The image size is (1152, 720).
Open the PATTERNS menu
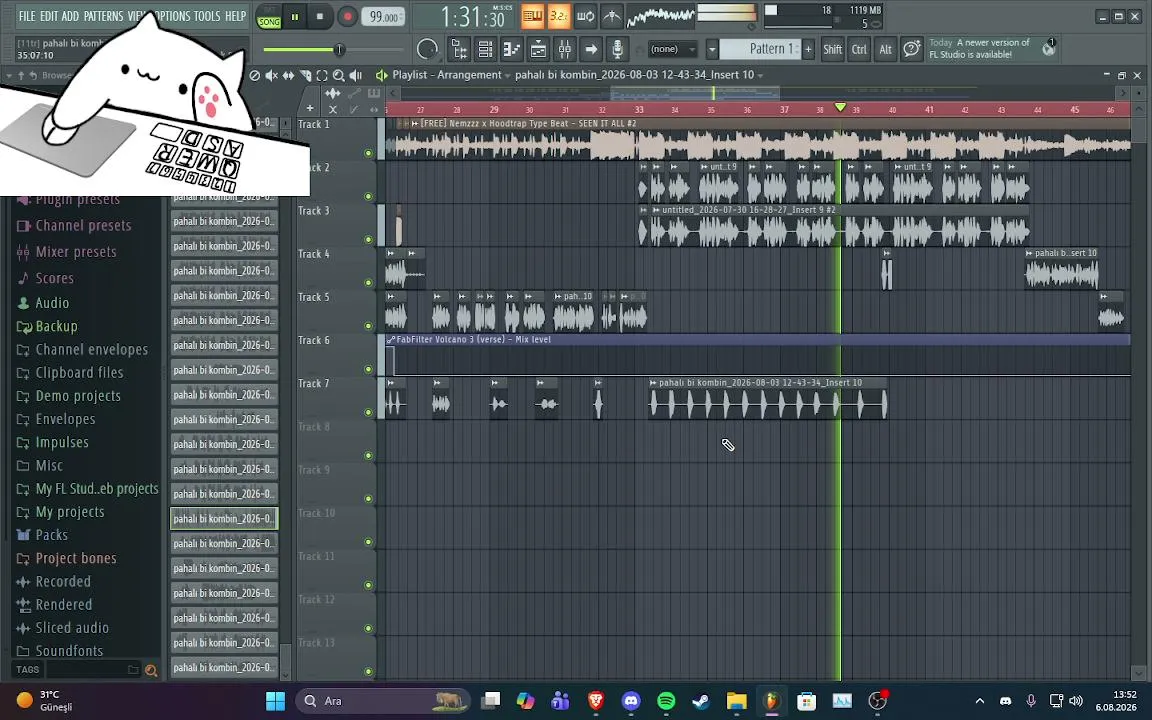(104, 16)
